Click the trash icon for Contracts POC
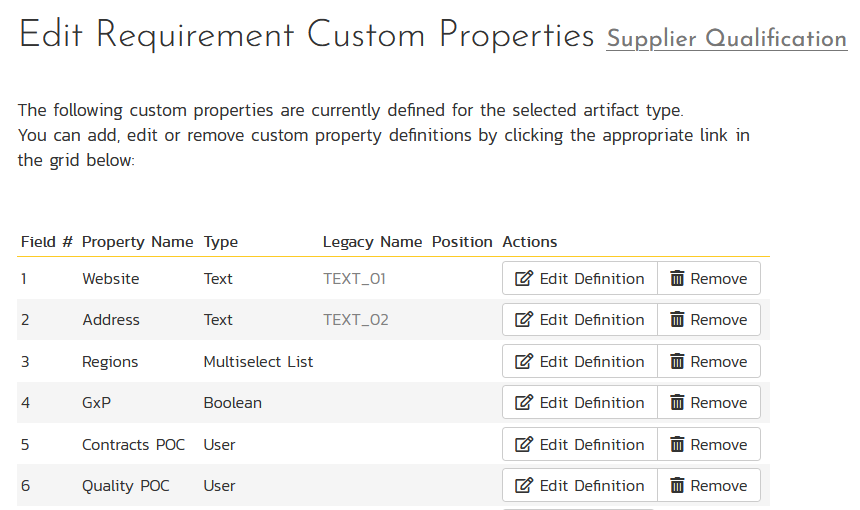The height and width of the screenshot is (510, 860). coord(677,445)
